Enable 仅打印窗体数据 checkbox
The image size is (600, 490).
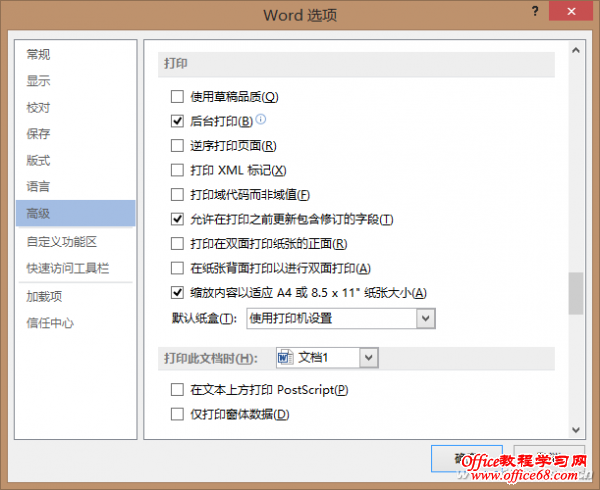pos(177,414)
